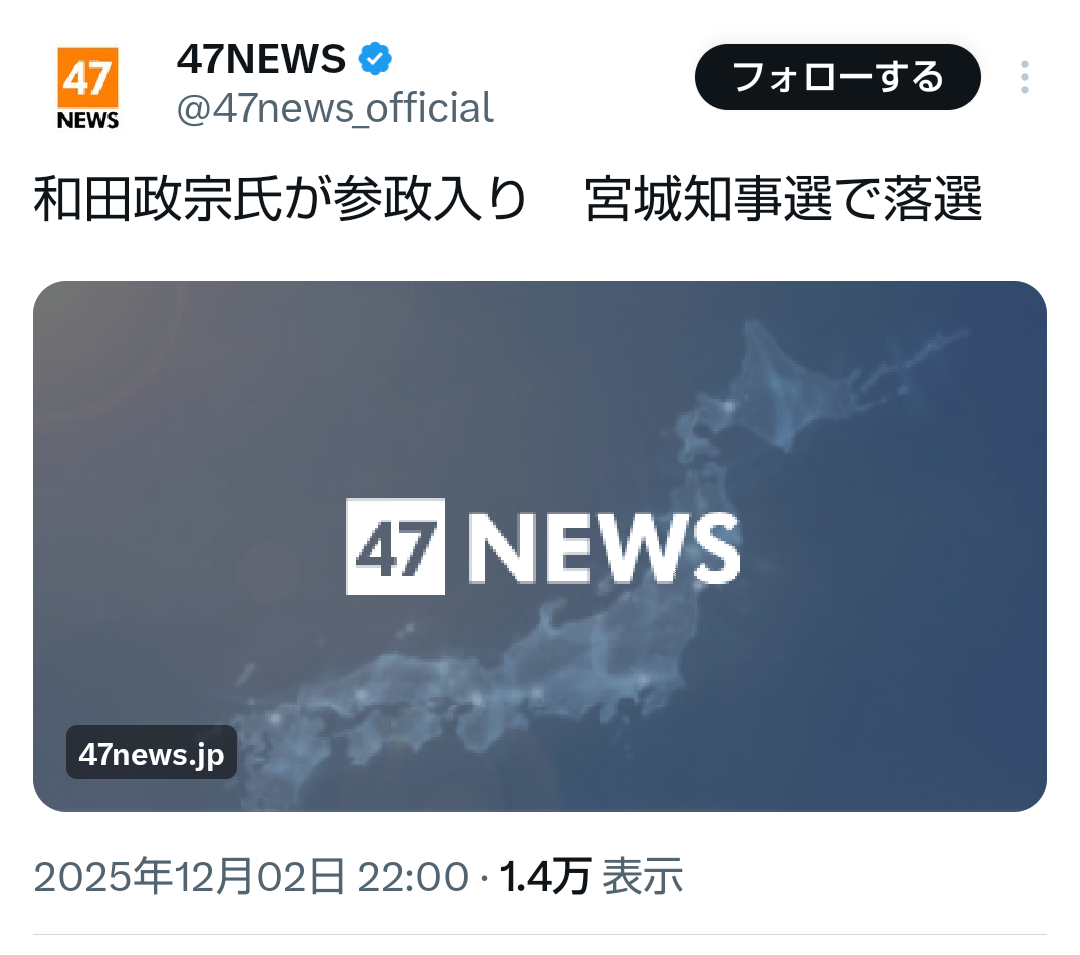Click the 1.4万 view count
Image resolution: width=1080 pixels, height=955 pixels.
(545, 877)
